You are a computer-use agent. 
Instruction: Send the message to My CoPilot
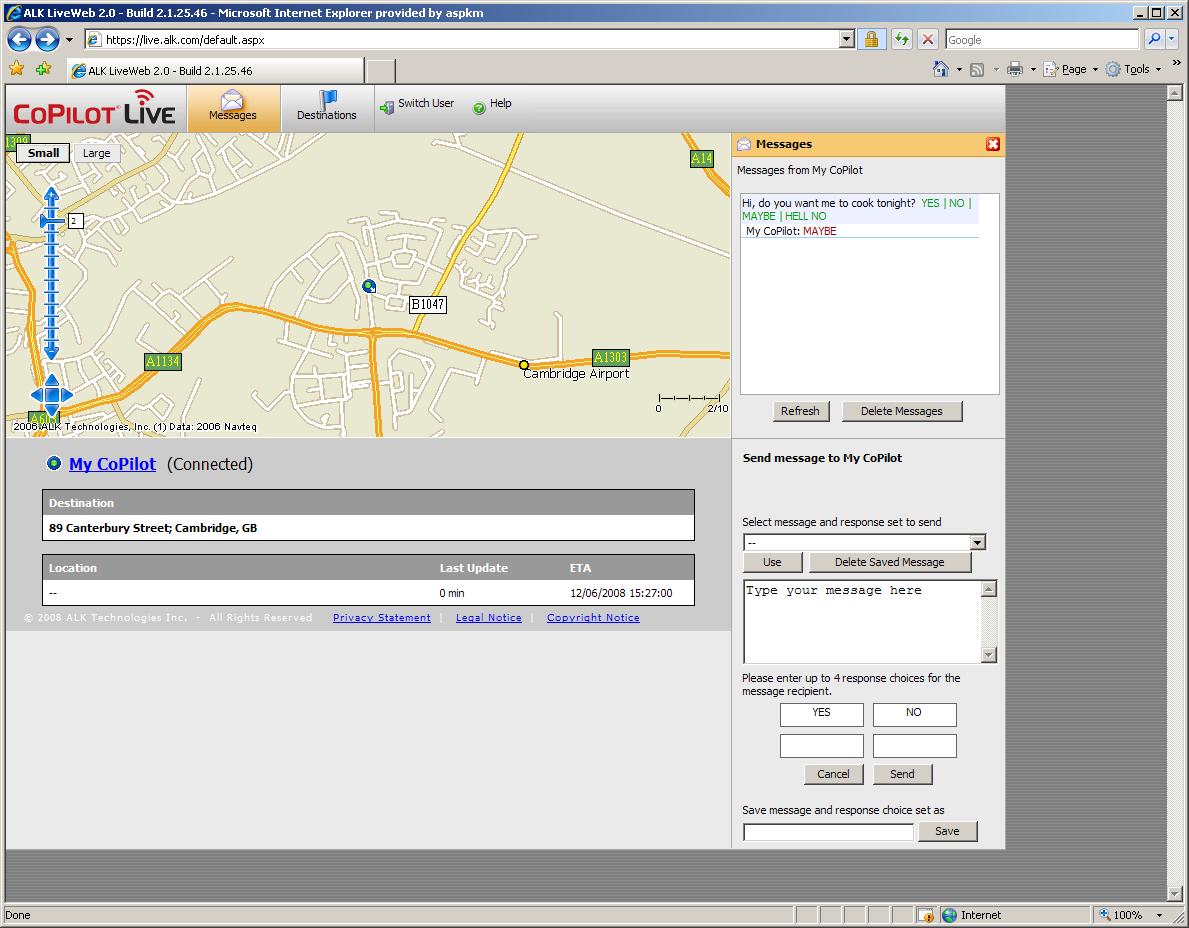(x=902, y=774)
